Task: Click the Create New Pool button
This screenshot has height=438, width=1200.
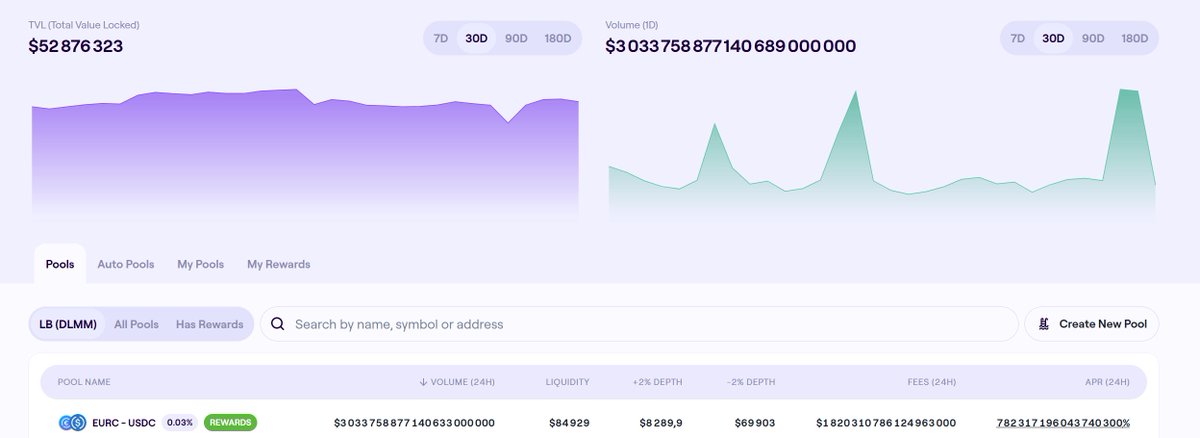Action: click(1092, 324)
